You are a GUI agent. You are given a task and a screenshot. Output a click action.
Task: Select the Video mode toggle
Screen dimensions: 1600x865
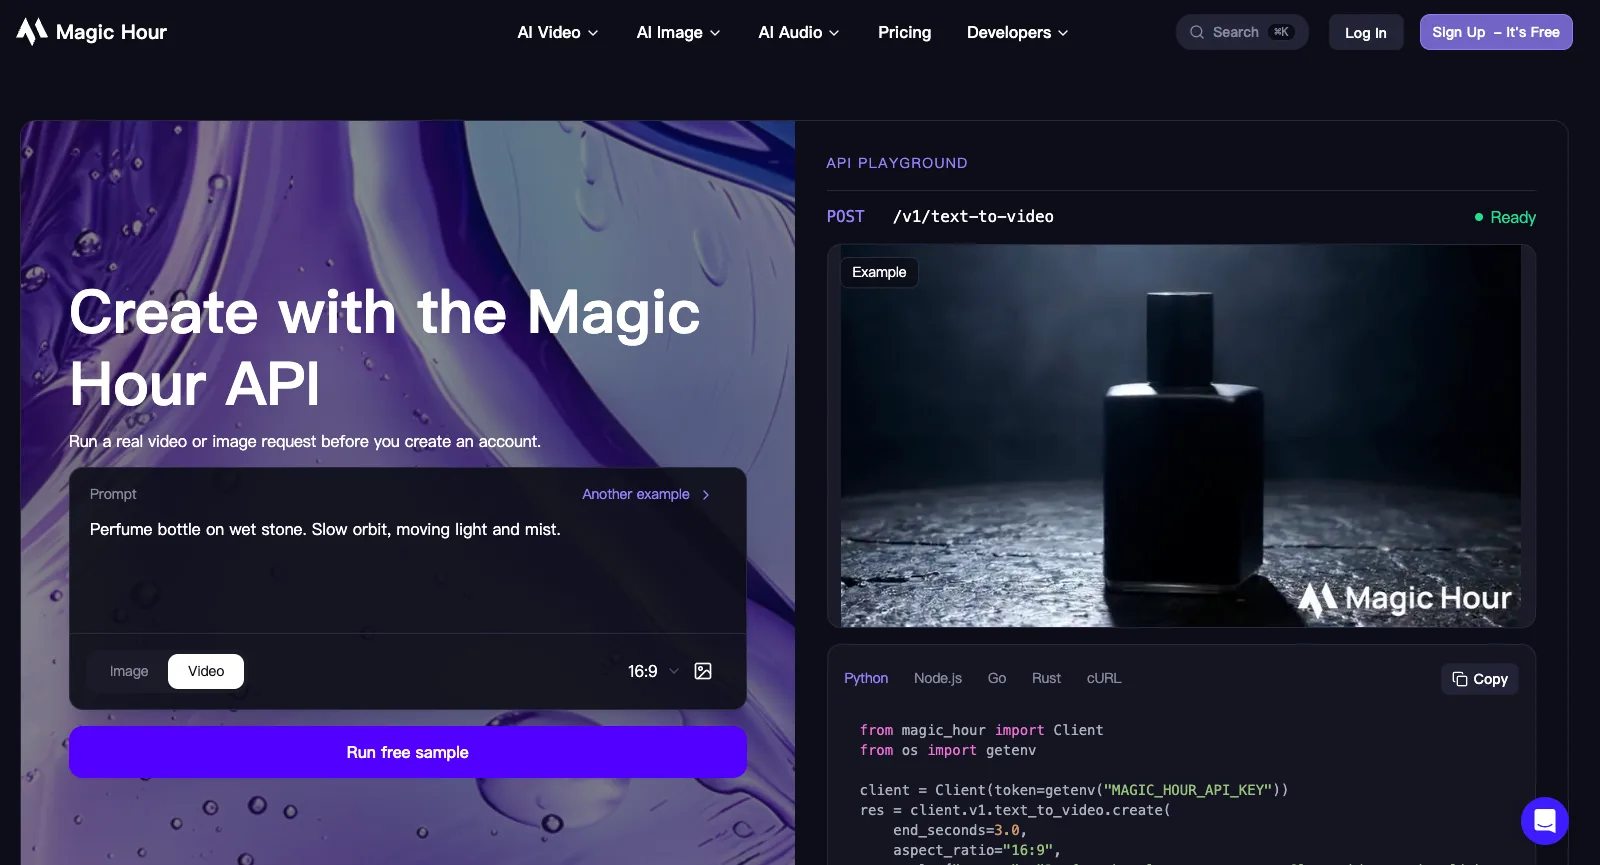coord(206,671)
